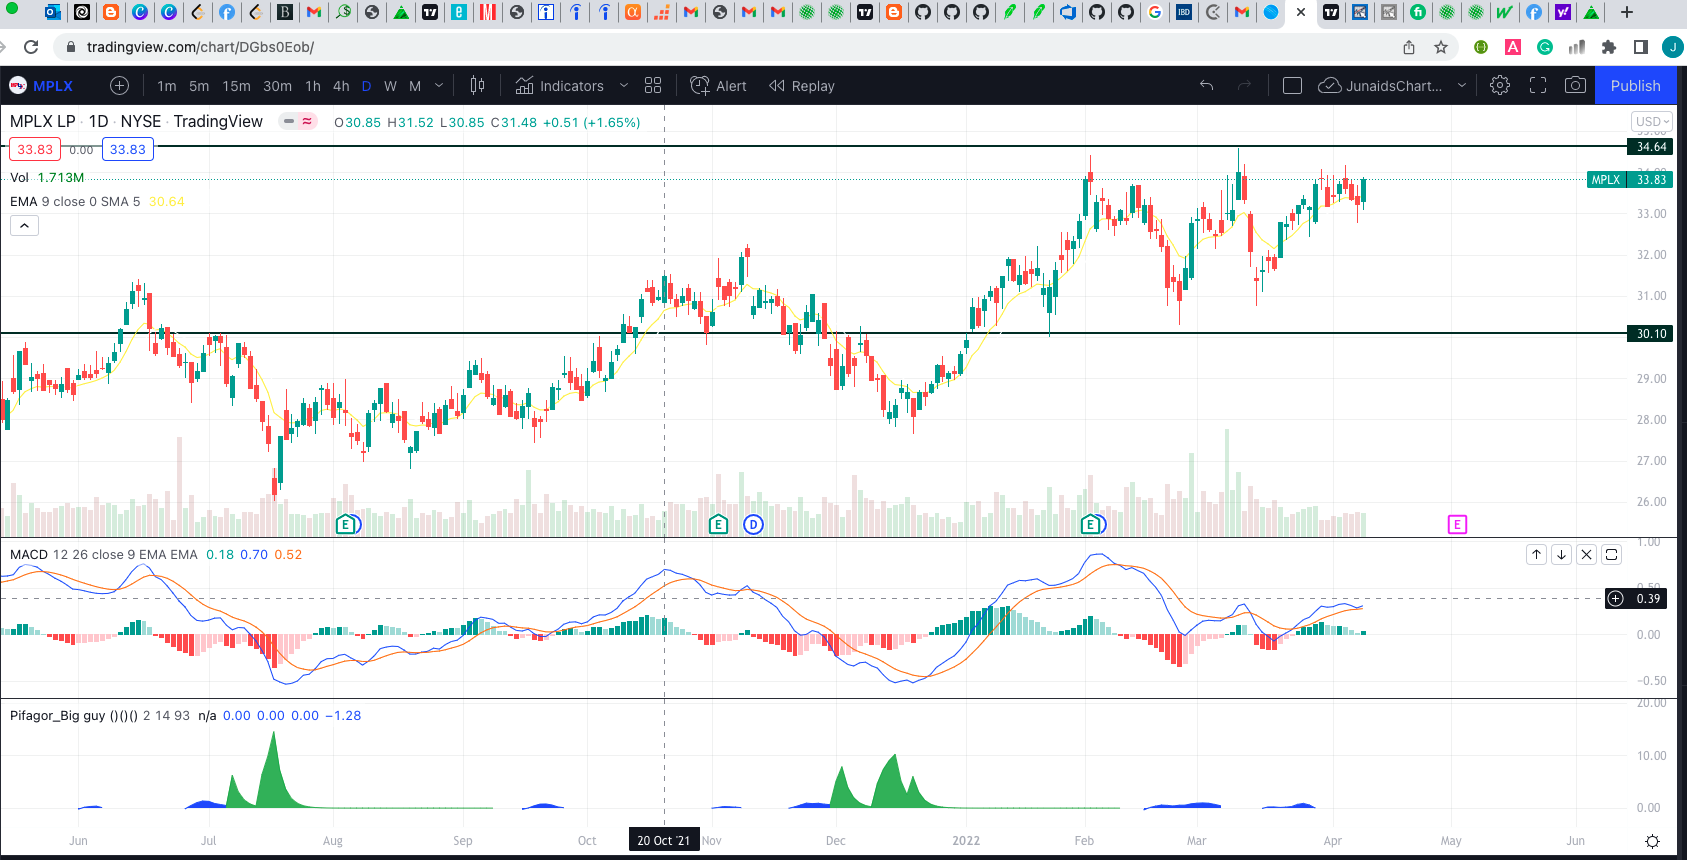This screenshot has height=860, width=1687.
Task: Open the USD currency dropdown
Action: pos(1652,122)
